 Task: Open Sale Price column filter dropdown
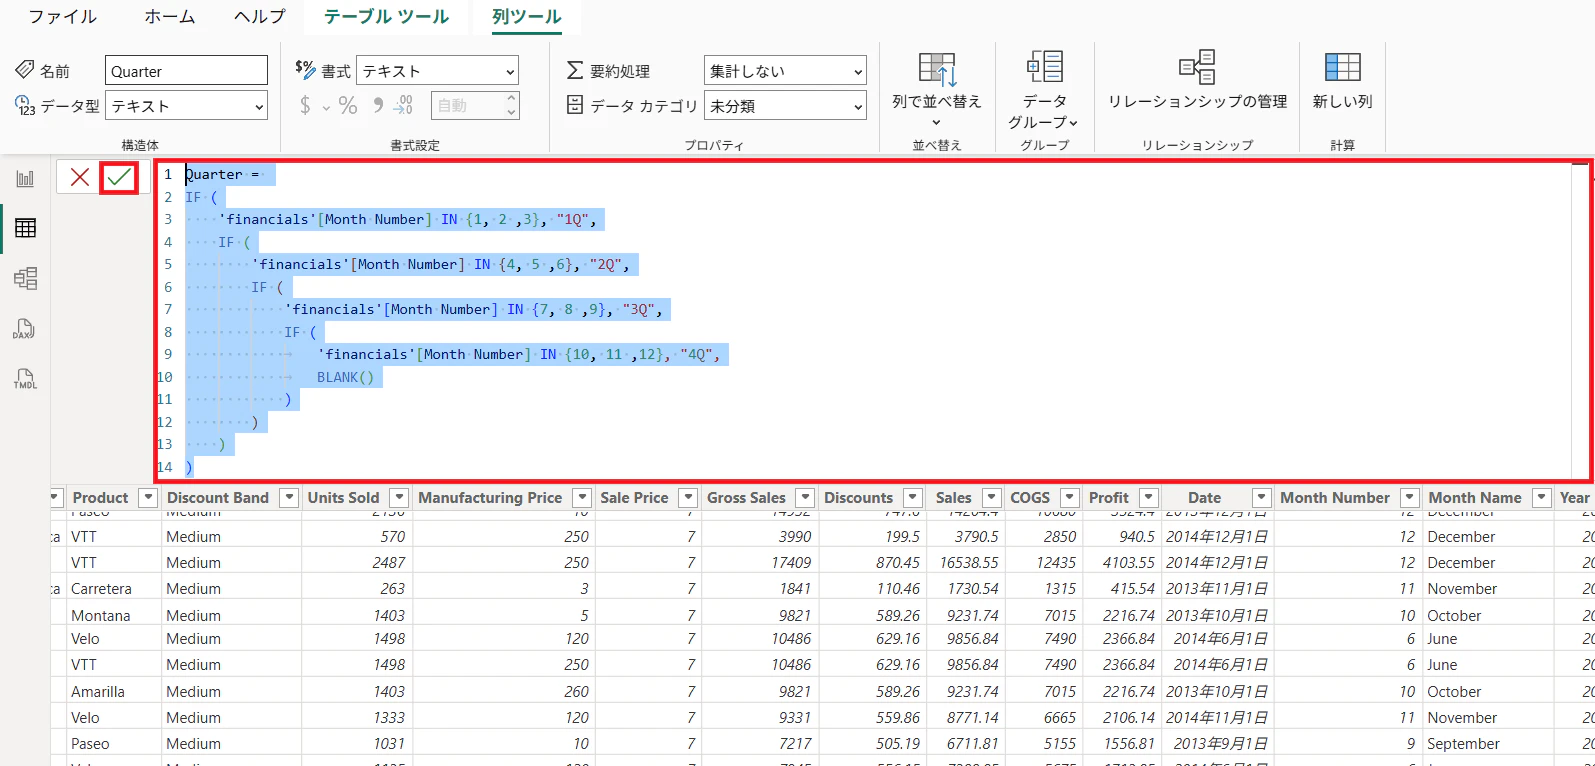(x=688, y=497)
